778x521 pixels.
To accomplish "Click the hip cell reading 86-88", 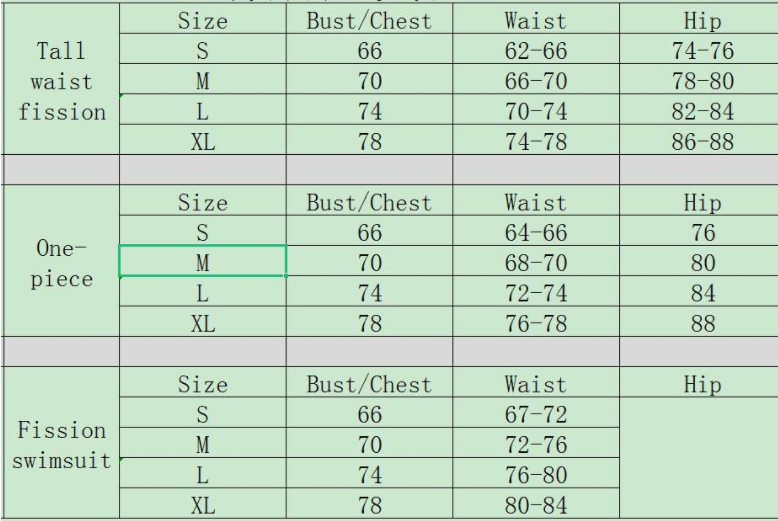I will 700,142.
